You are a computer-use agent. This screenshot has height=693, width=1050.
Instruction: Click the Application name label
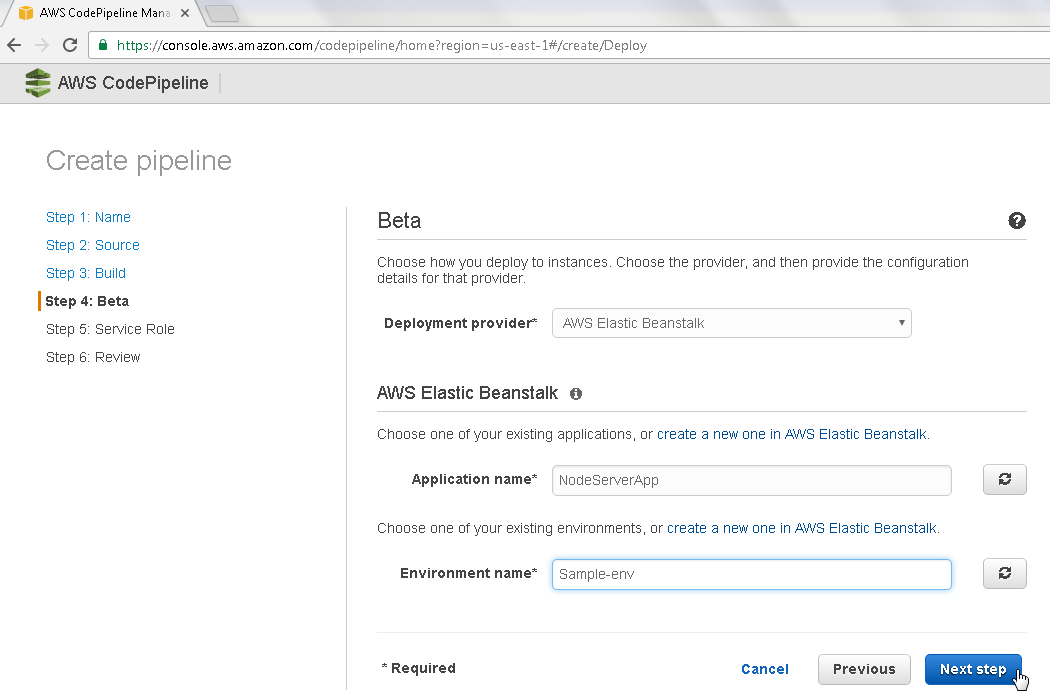click(474, 479)
